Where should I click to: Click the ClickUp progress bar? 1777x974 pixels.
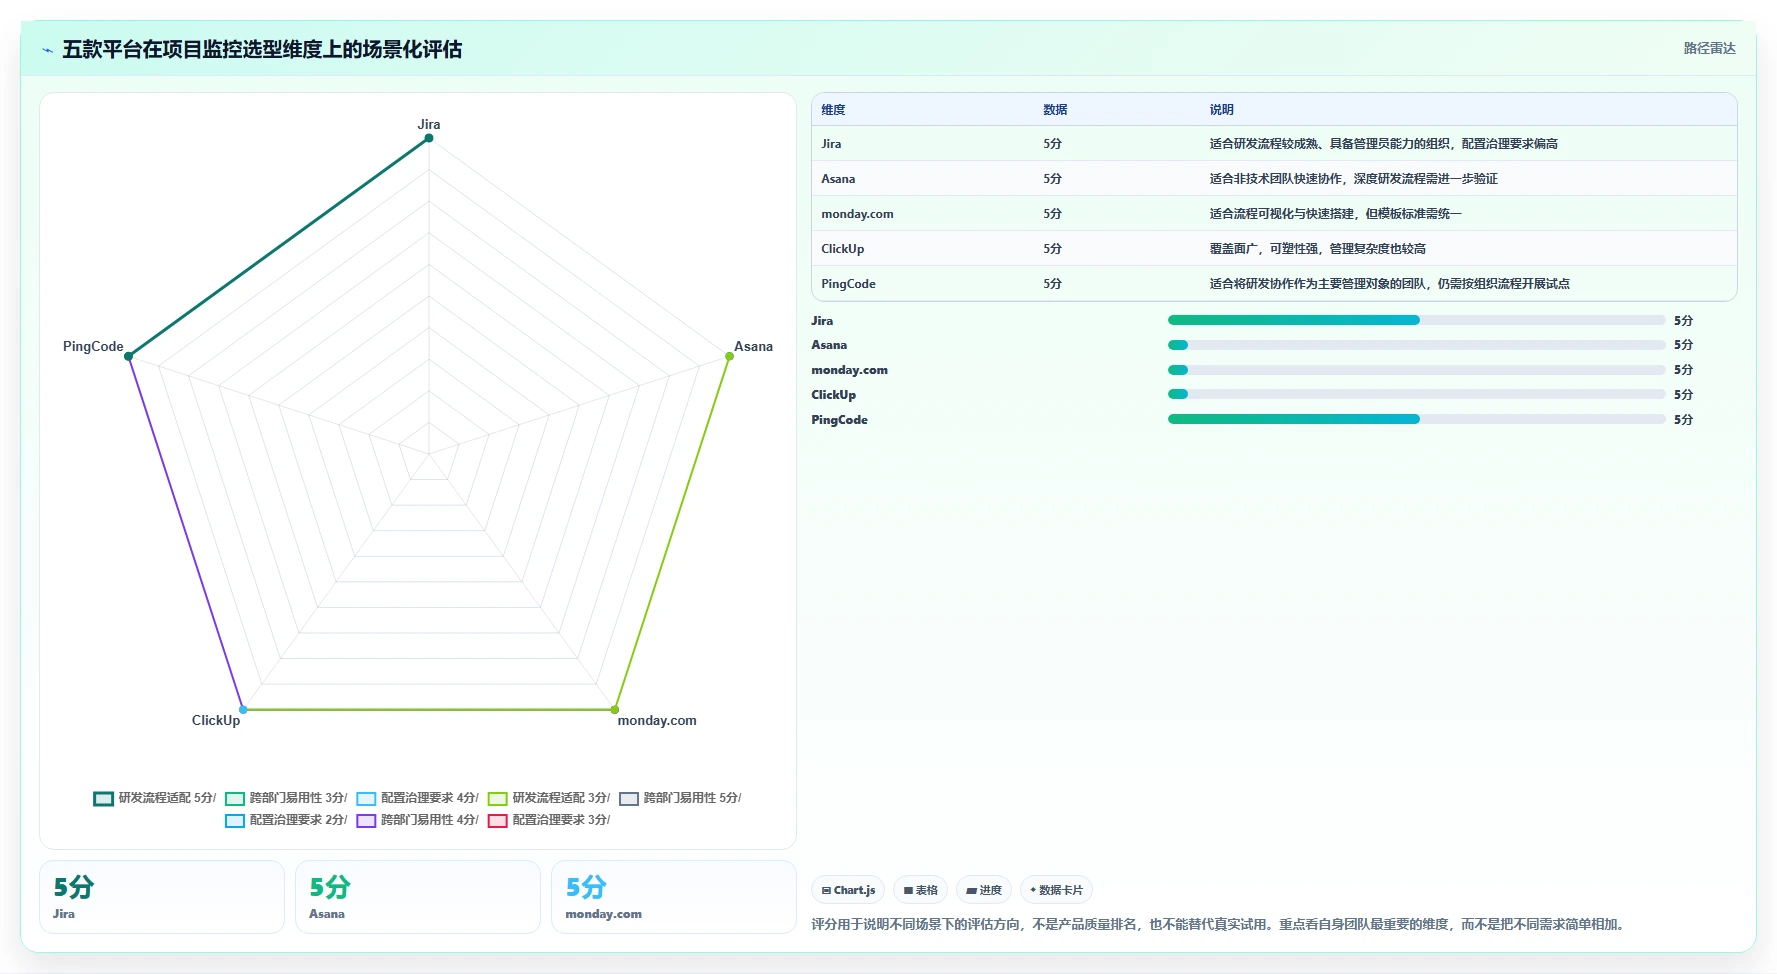point(1416,394)
